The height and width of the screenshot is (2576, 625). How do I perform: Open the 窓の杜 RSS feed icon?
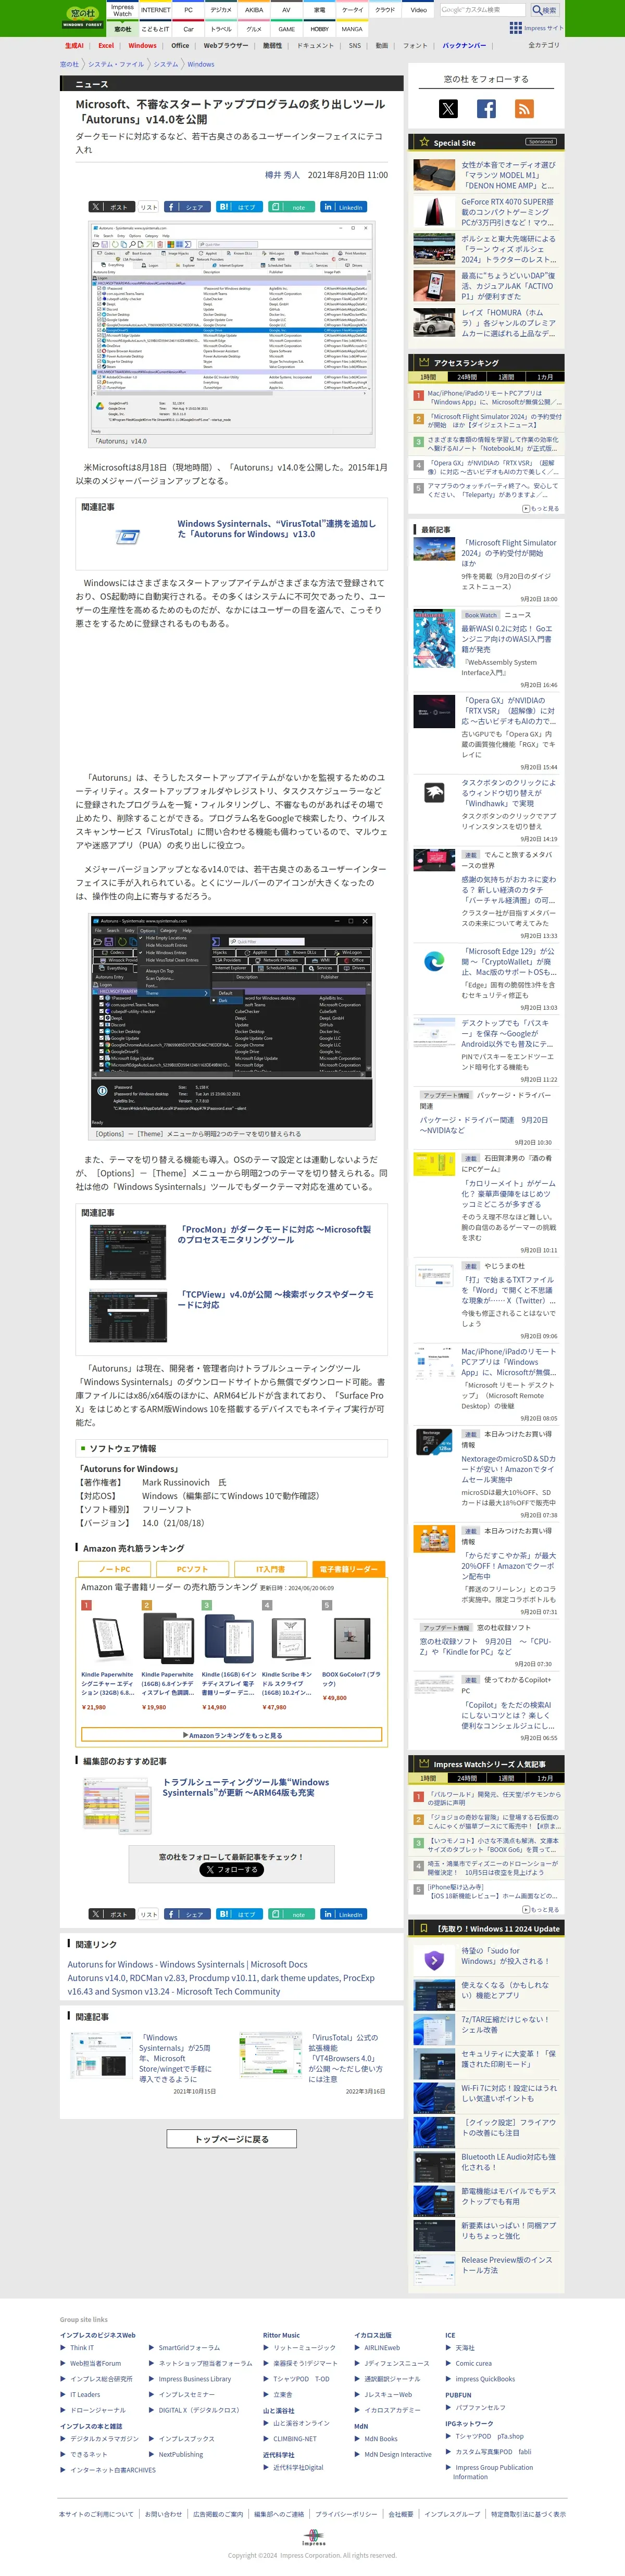(x=524, y=109)
